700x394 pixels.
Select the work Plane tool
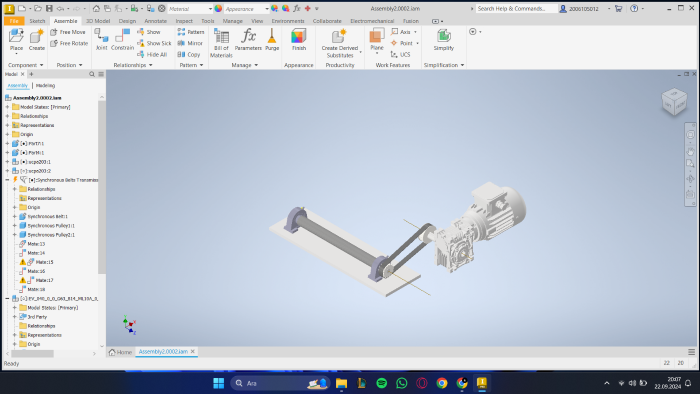coord(377,39)
